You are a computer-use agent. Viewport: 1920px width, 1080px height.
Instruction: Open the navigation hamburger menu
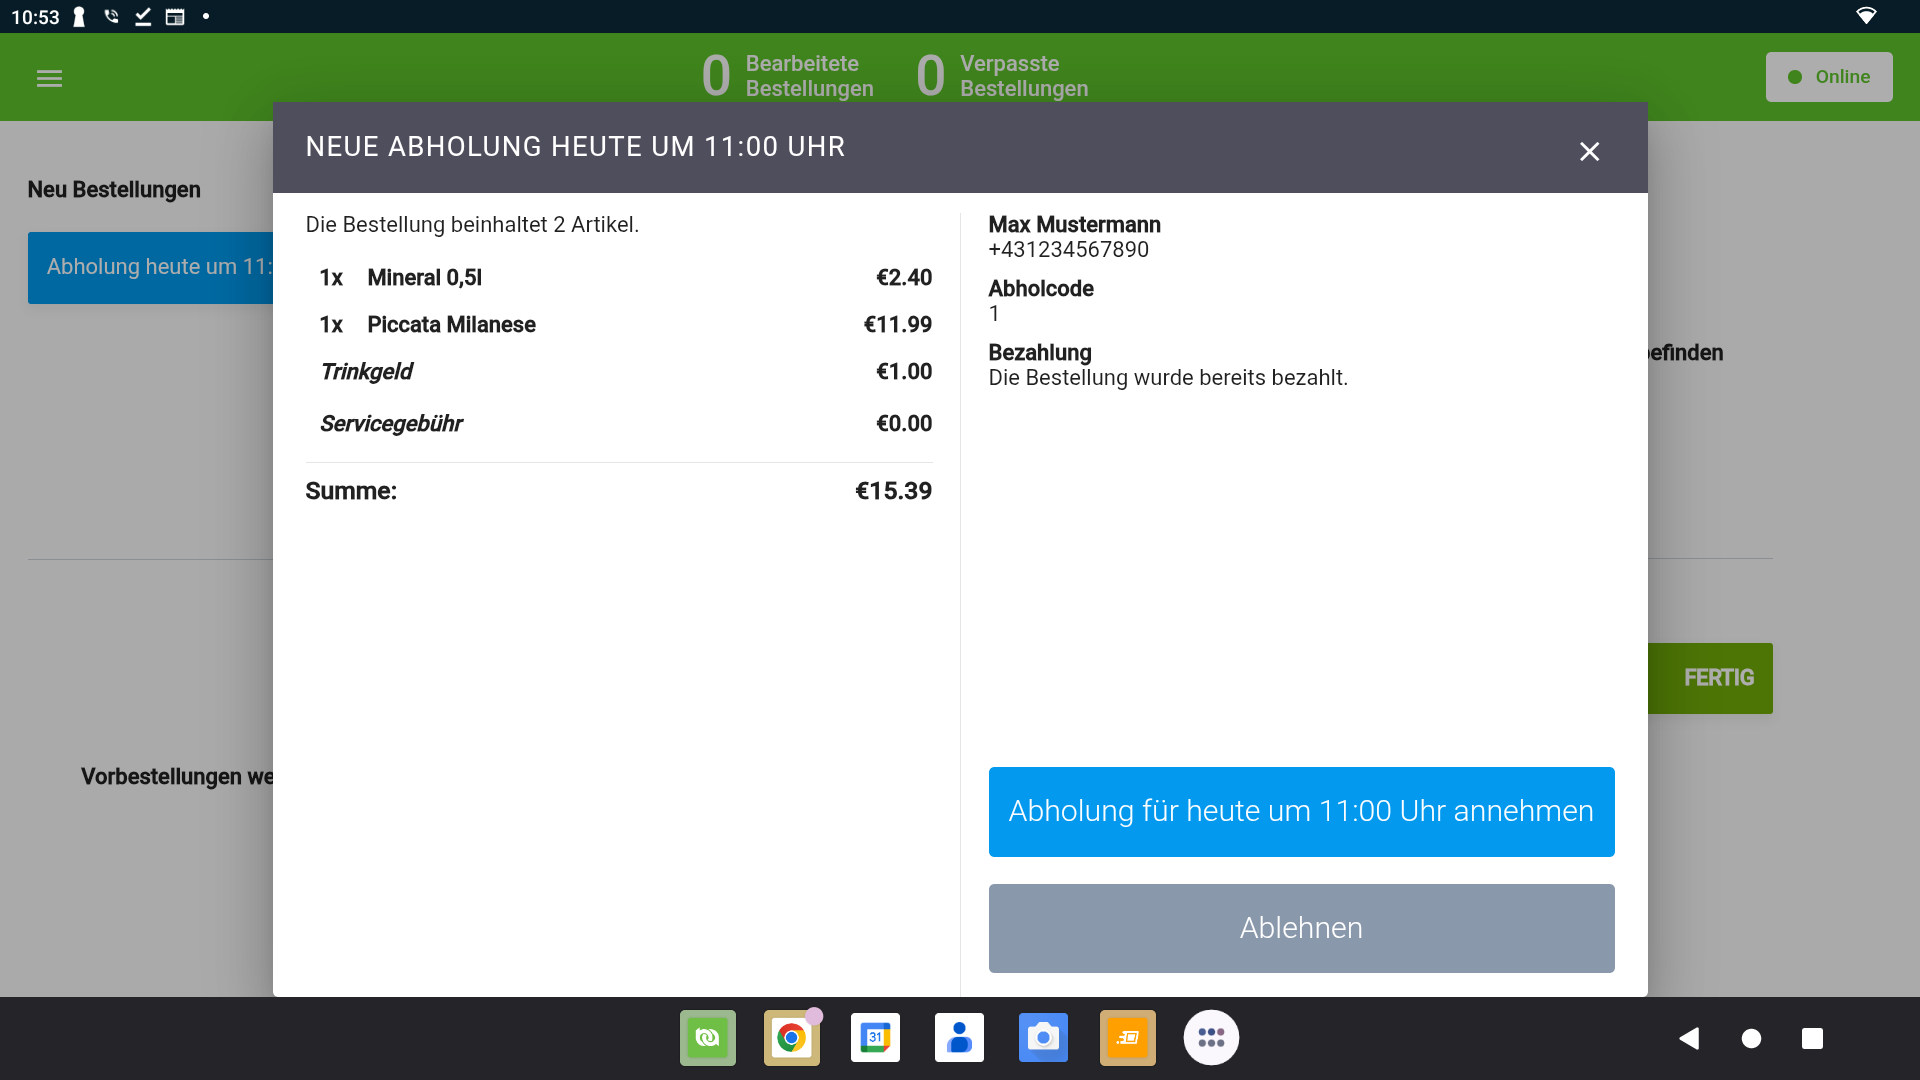[x=49, y=77]
